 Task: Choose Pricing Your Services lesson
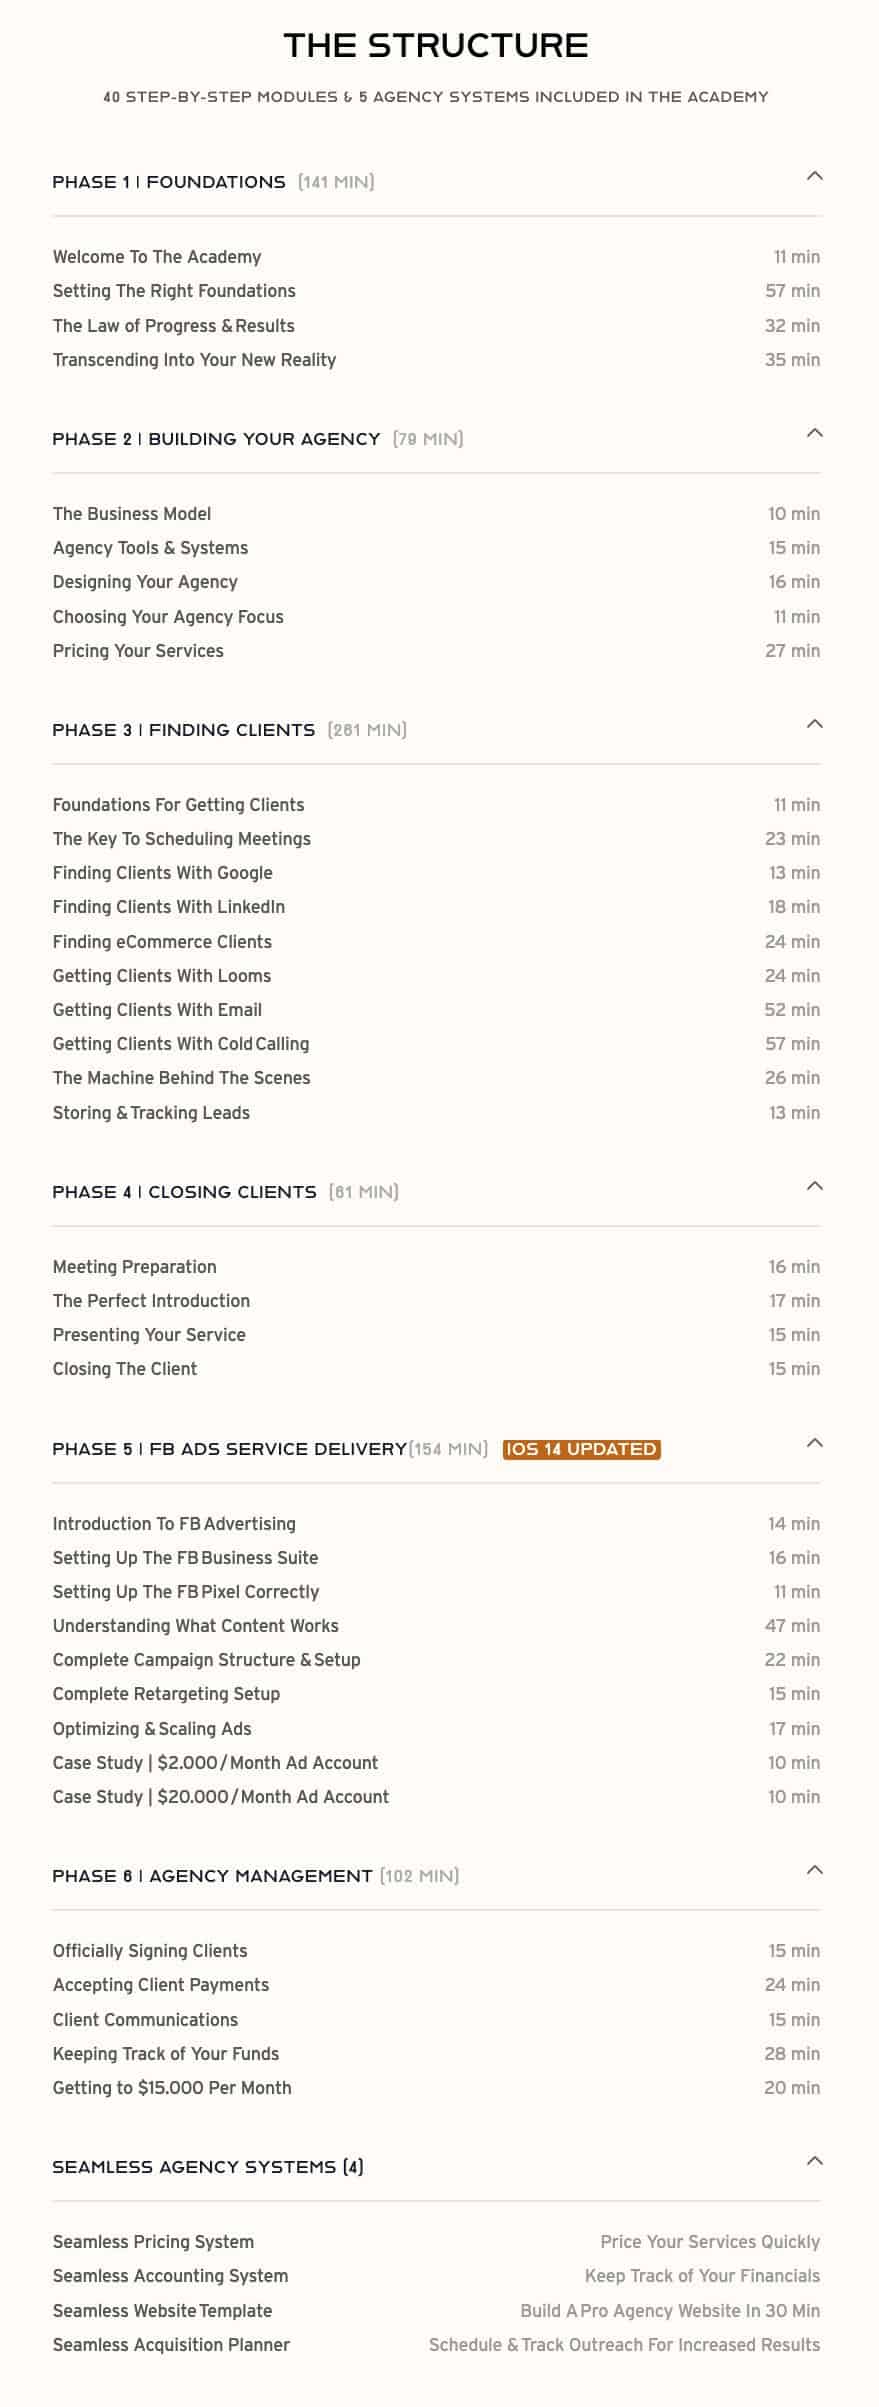coord(138,651)
